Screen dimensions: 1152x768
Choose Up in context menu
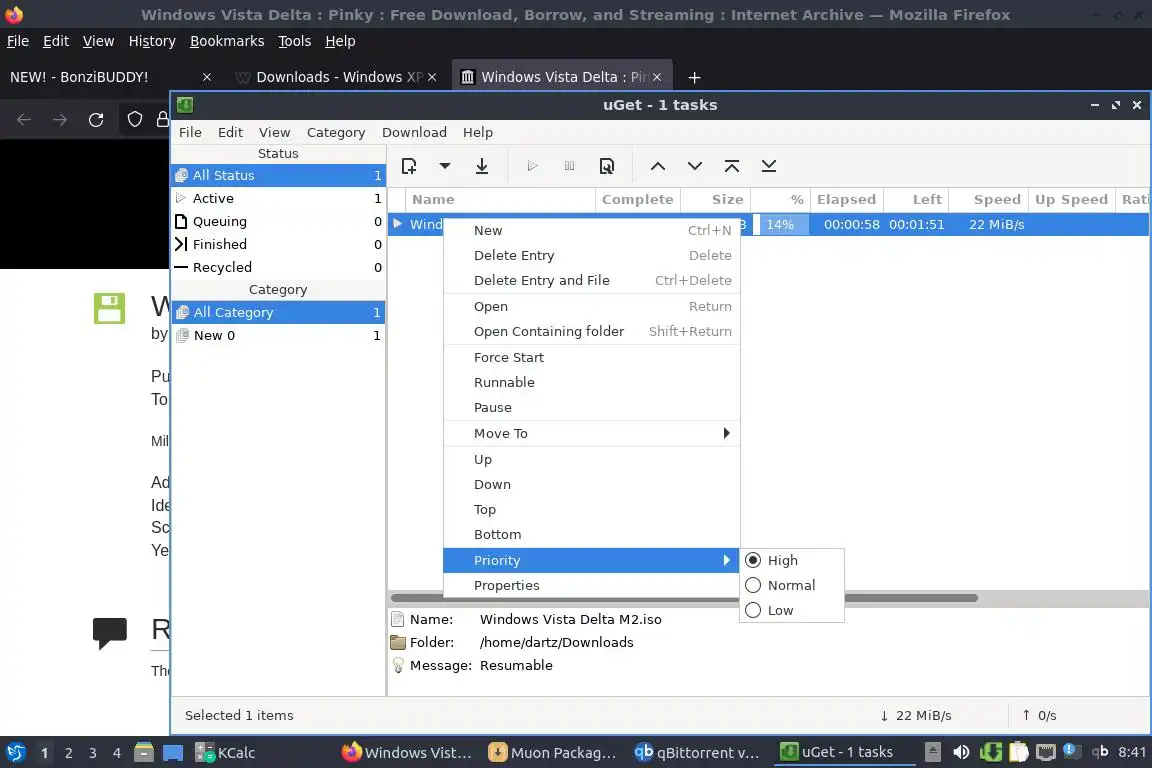[x=591, y=459]
